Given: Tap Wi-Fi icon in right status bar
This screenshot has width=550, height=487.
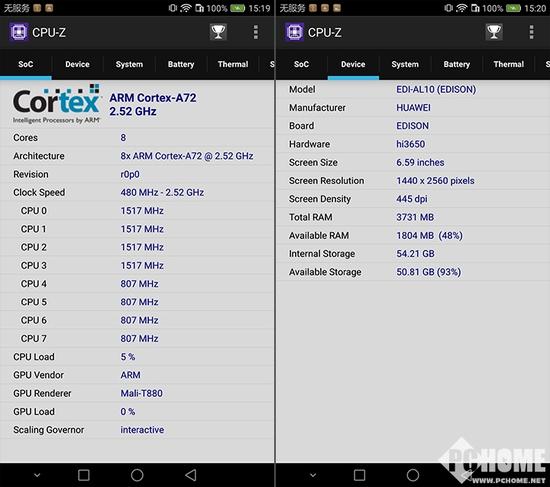Looking at the screenshot, I should [461, 8].
